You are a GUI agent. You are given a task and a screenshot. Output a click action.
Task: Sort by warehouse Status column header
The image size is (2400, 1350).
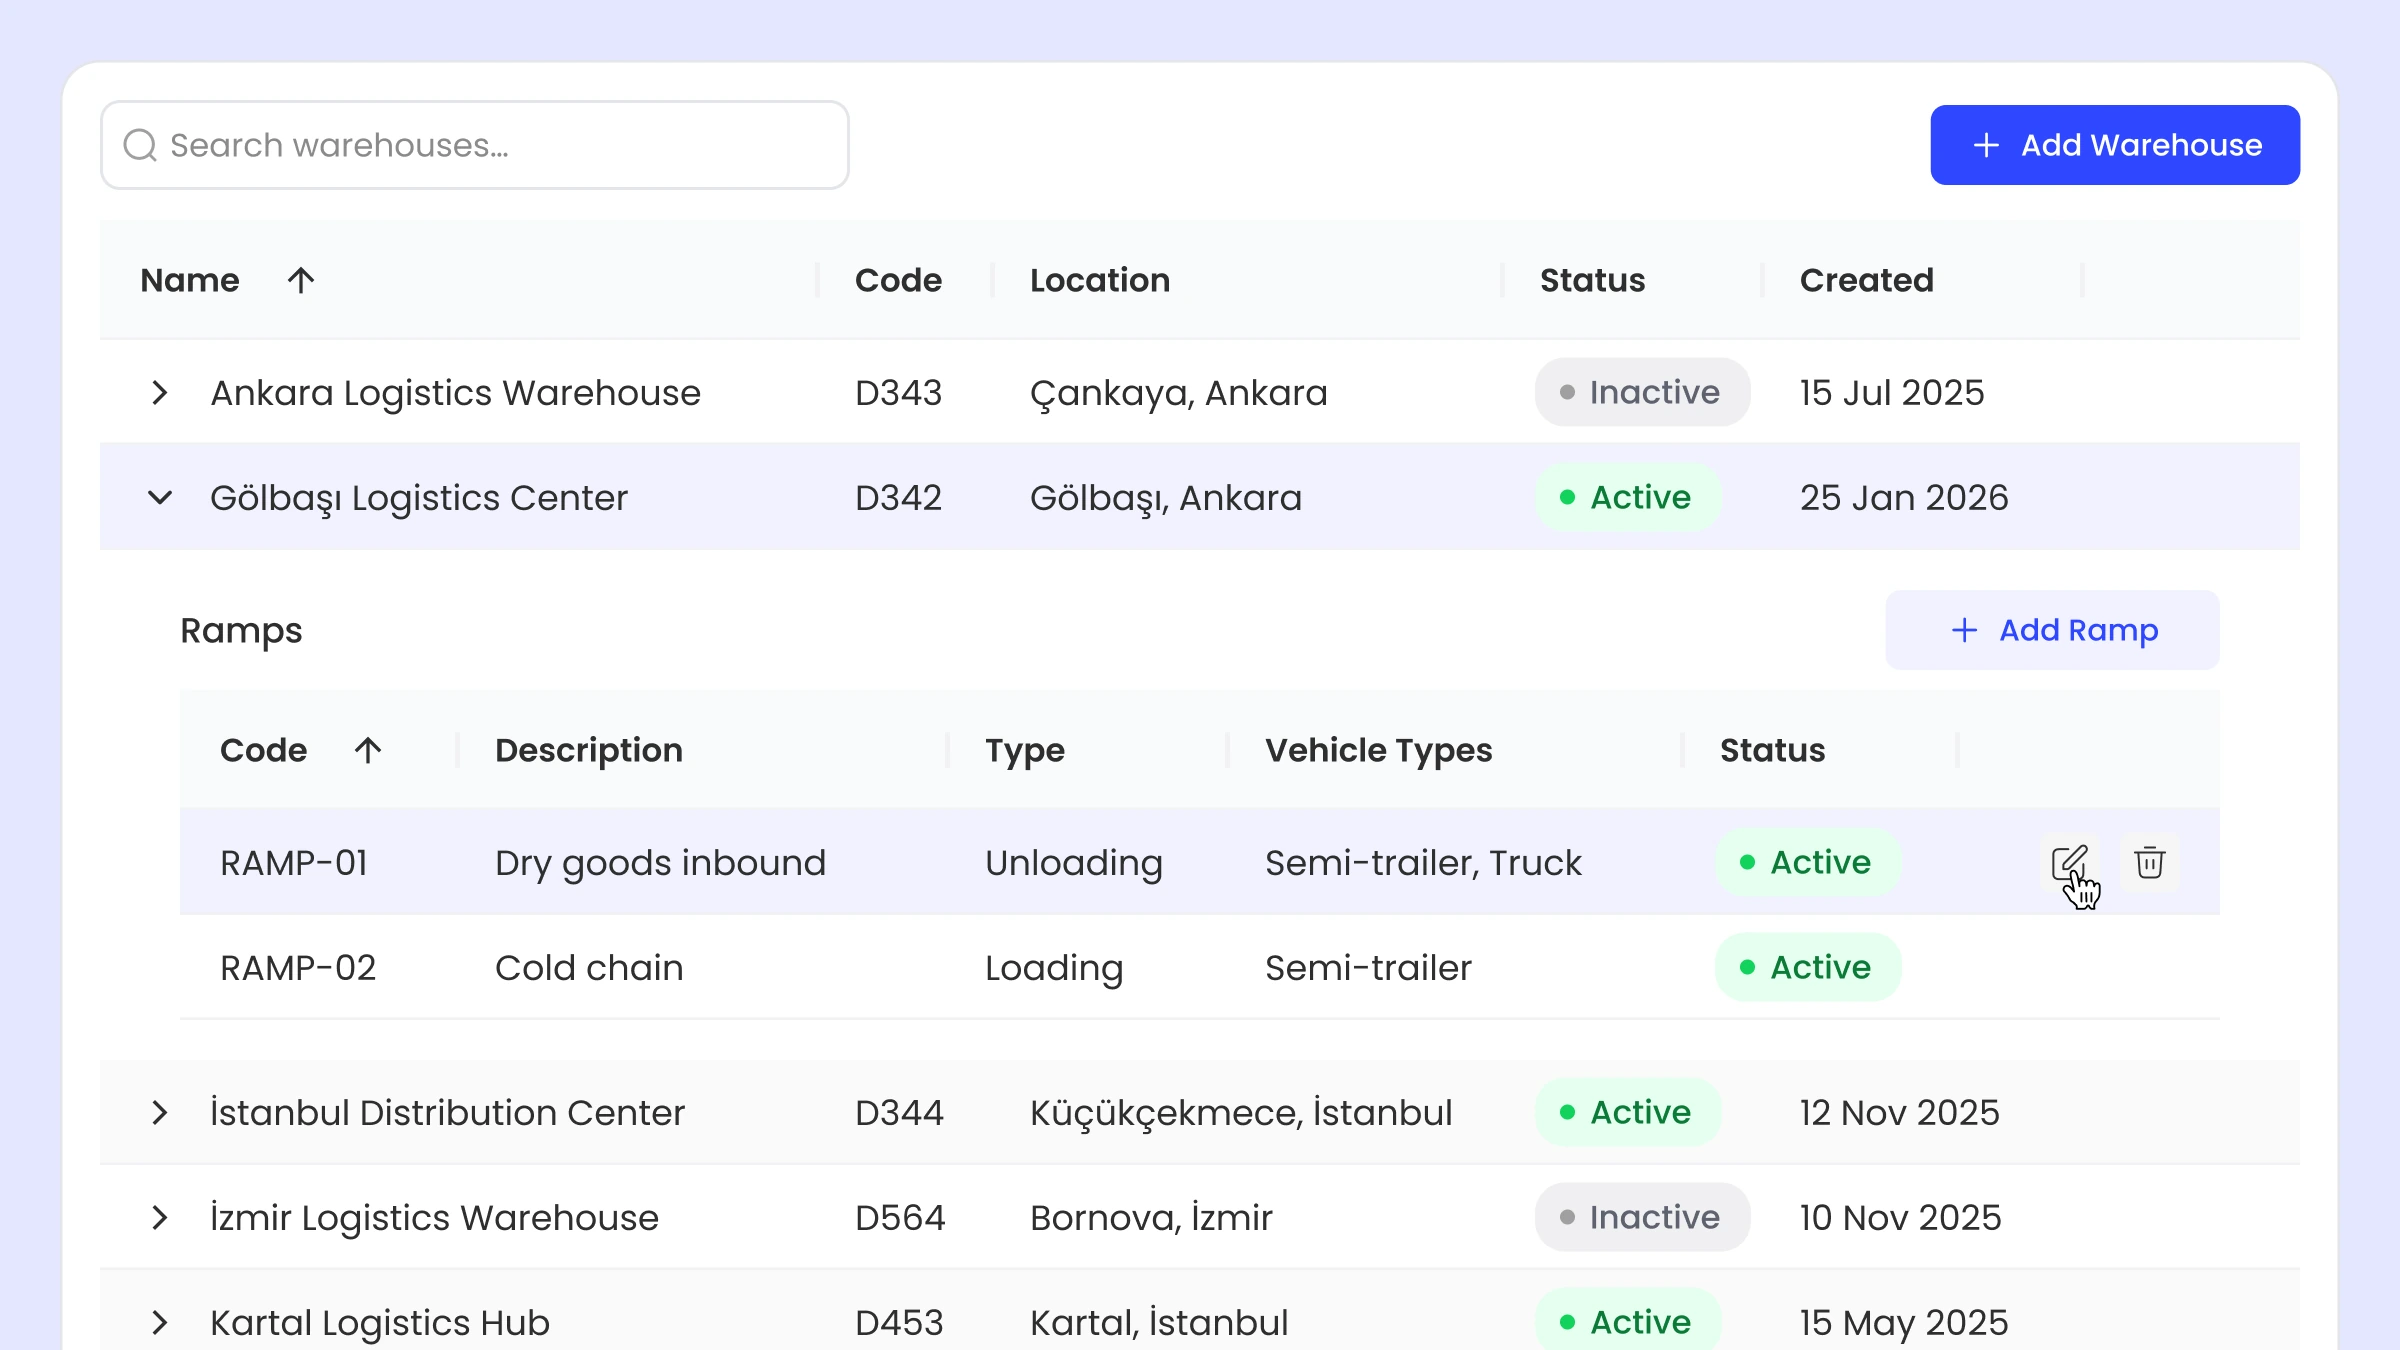pyautogui.click(x=1592, y=280)
